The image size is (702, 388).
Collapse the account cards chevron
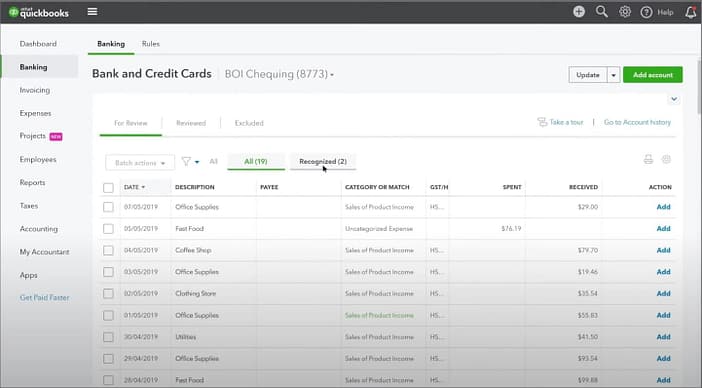tap(674, 99)
